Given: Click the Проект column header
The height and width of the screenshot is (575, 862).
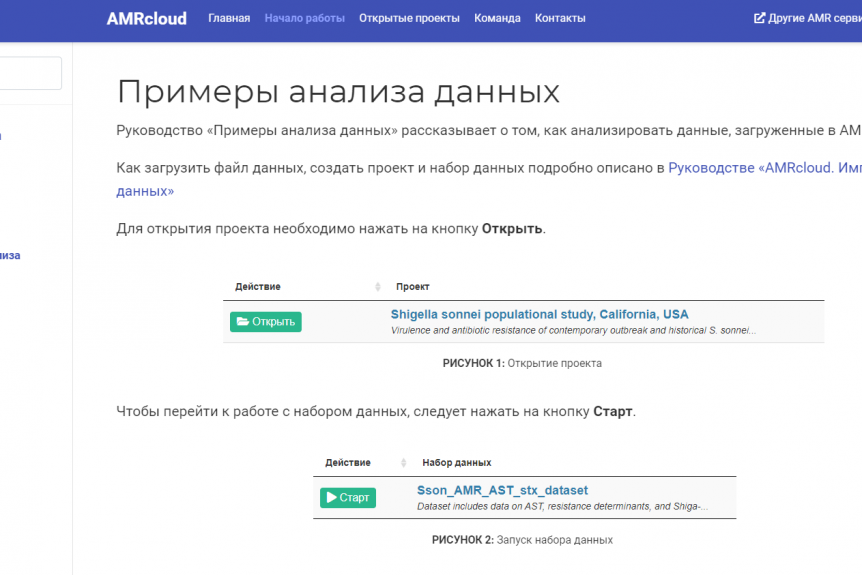Looking at the screenshot, I should click(413, 287).
